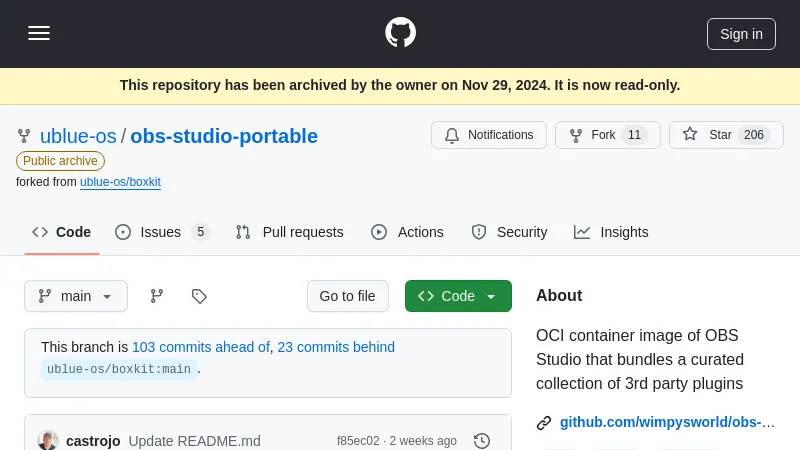This screenshot has height=450, width=800.
Task: Open the Insights tab
Action: 611,232
